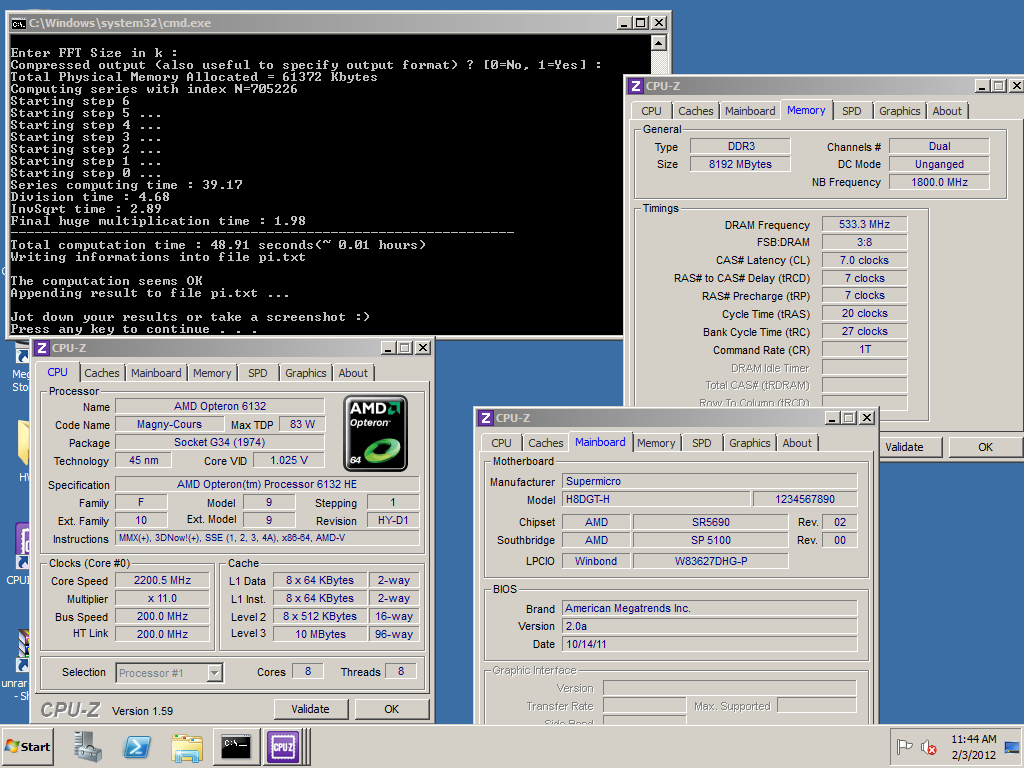Switch to Caches tab in Memory window
This screenshot has width=1024, height=768.
pos(696,111)
